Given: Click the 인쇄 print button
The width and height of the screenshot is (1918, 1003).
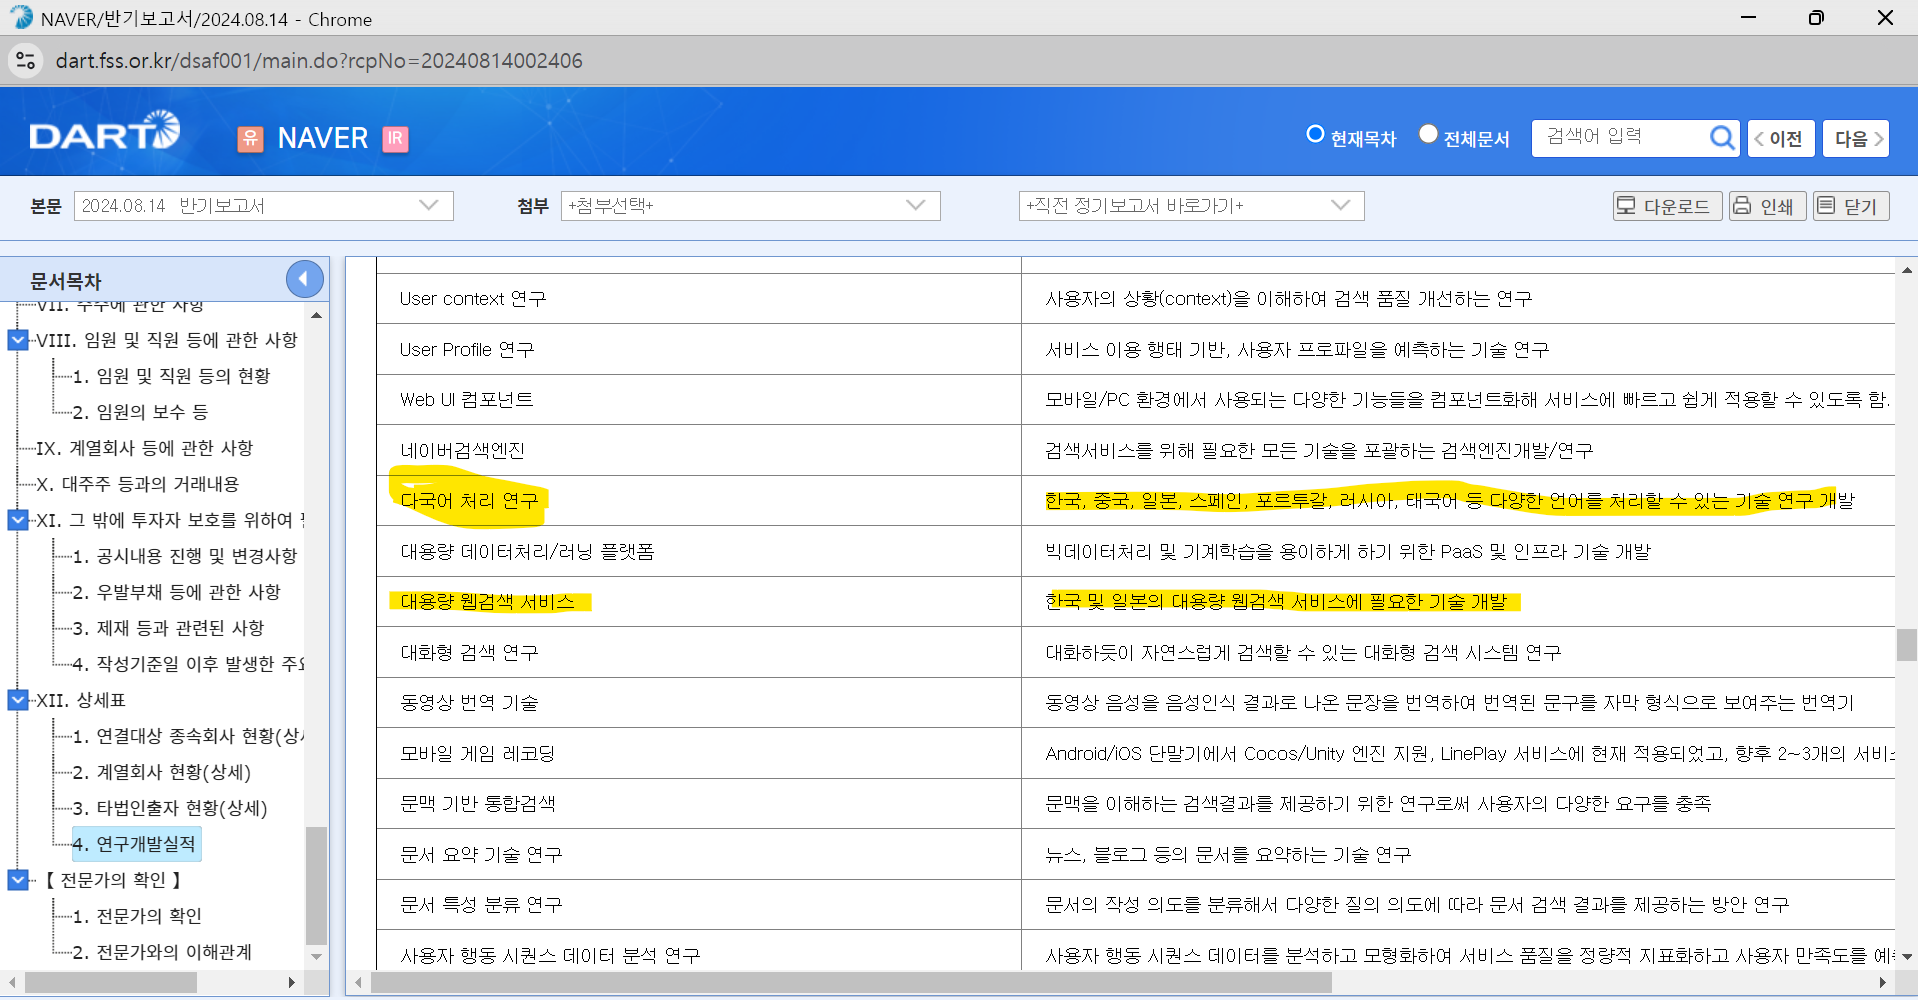Looking at the screenshot, I should 1767,206.
